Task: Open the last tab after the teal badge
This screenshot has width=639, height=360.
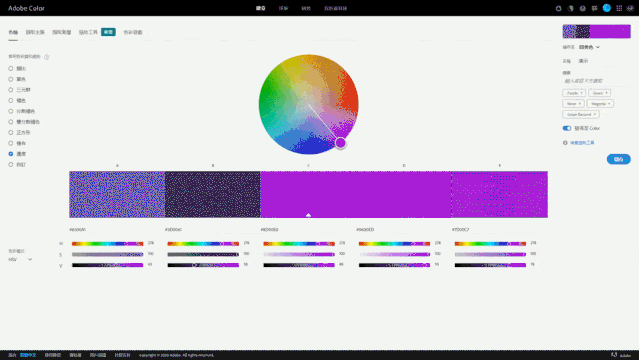Action: (133, 32)
